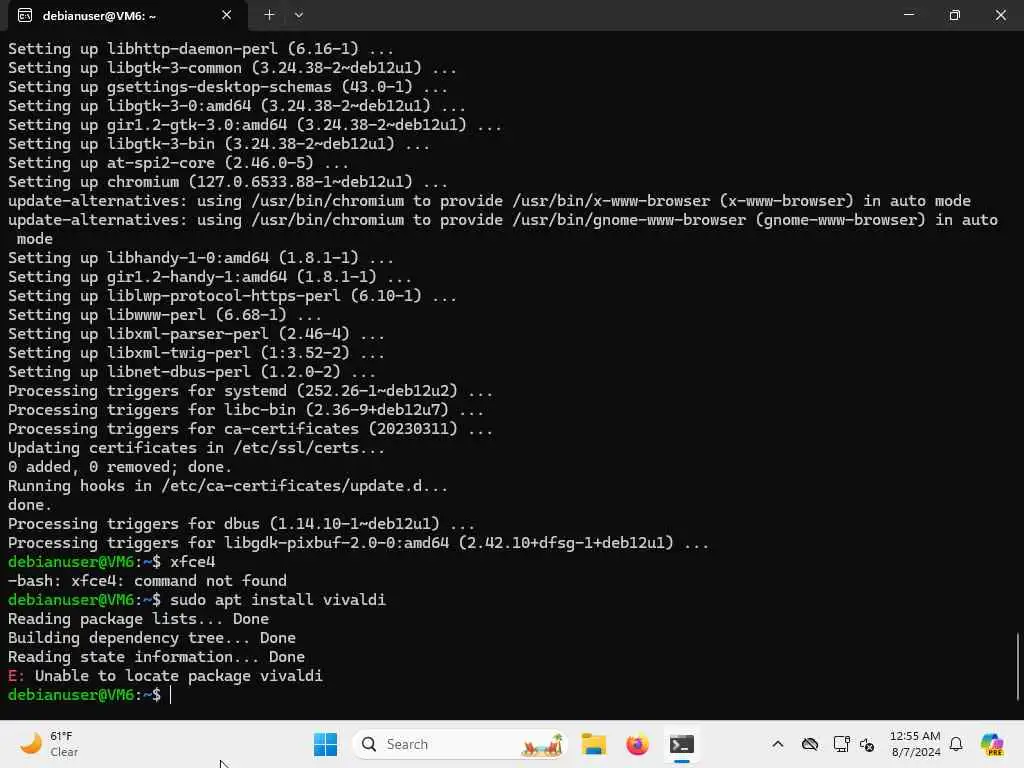Click 'Processing triggers for dbus' line

click(242, 523)
